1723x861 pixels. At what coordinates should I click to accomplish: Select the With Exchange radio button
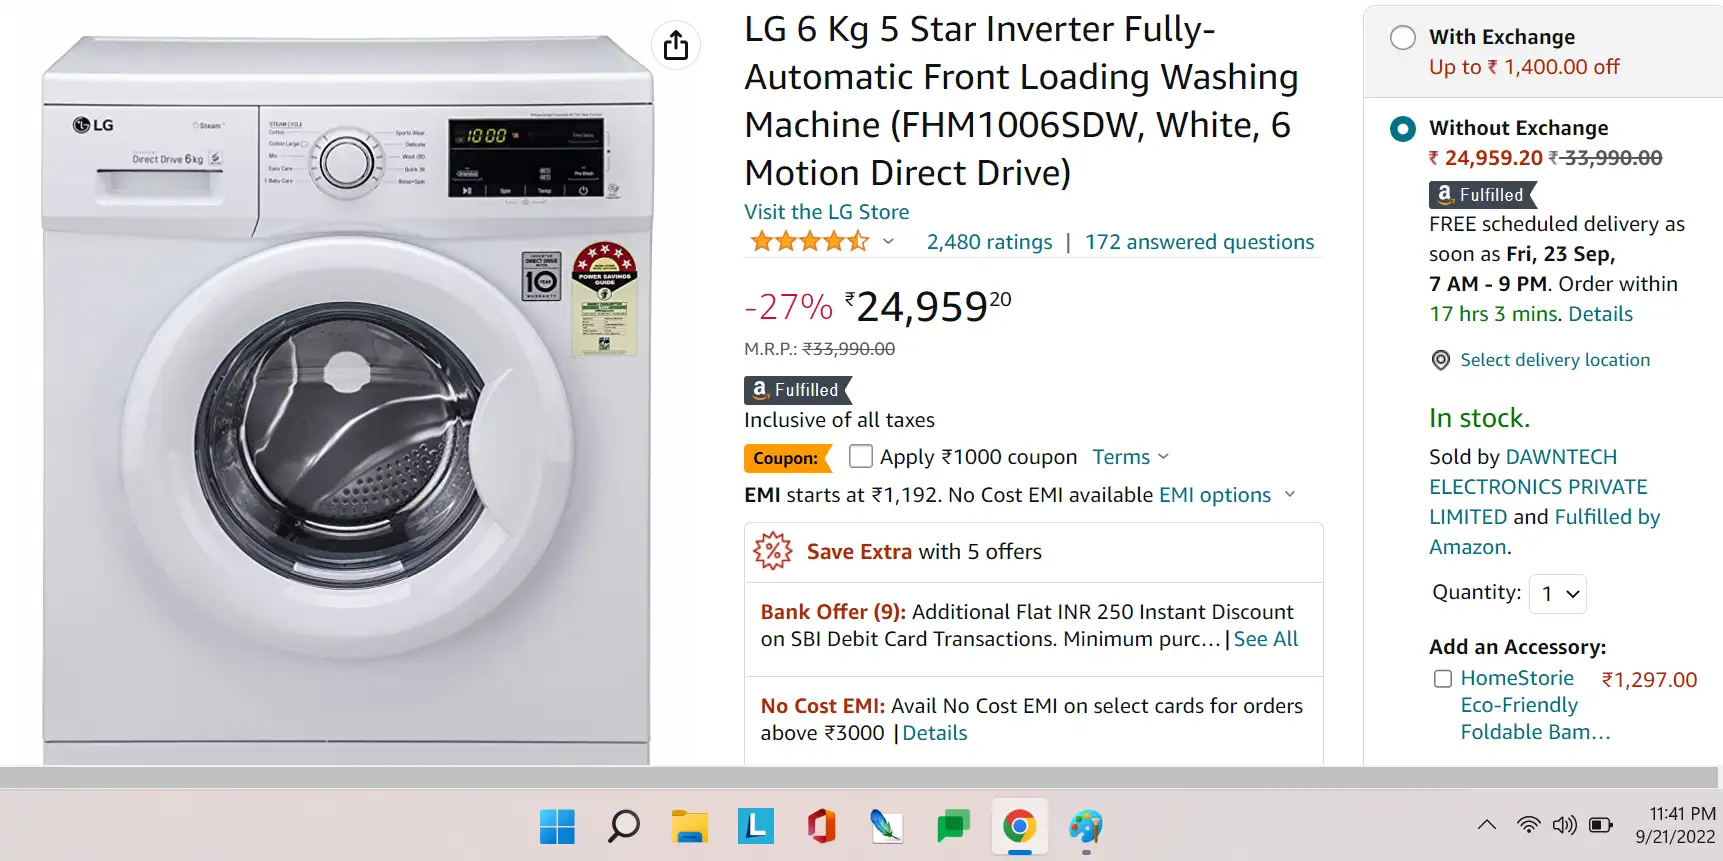1402,37
